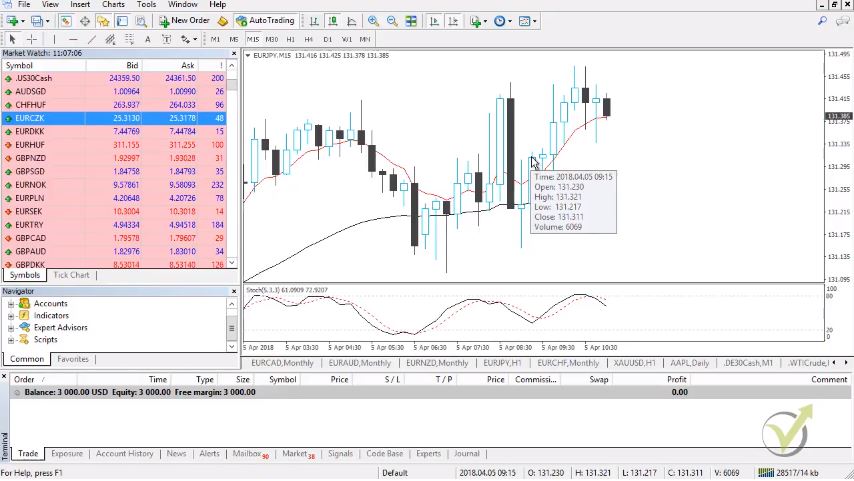Select the EURNOK symbol row
The width and height of the screenshot is (854, 481).
(30, 185)
